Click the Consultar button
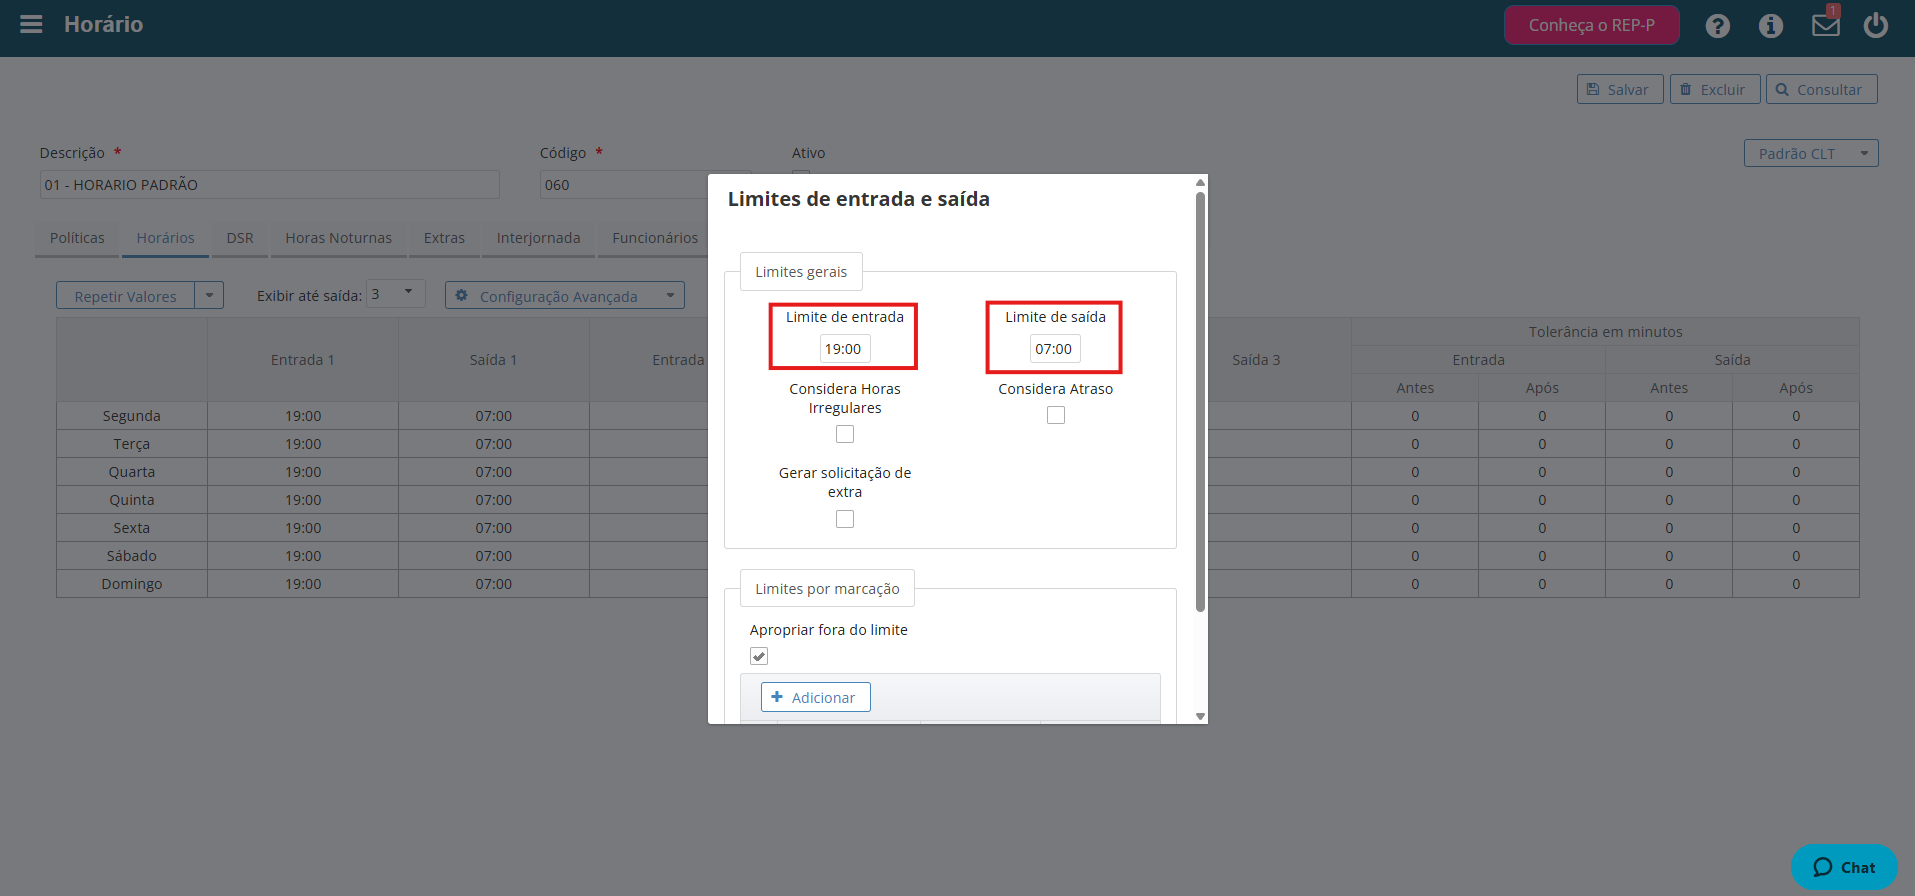The width and height of the screenshot is (1915, 896). 1821,89
